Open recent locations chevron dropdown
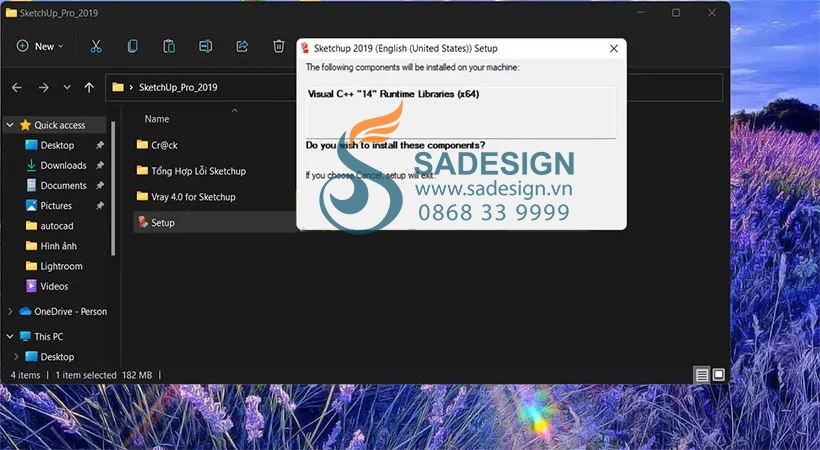 67,87
